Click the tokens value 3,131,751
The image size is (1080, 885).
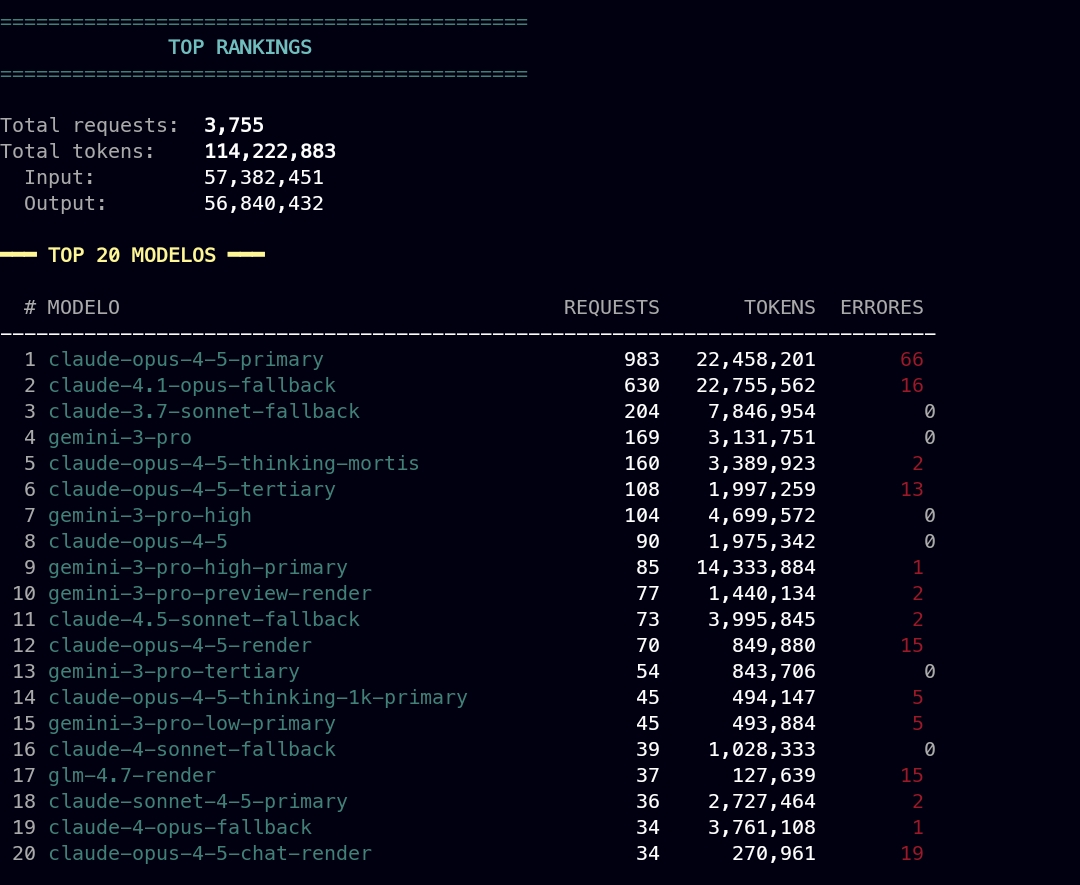point(762,438)
